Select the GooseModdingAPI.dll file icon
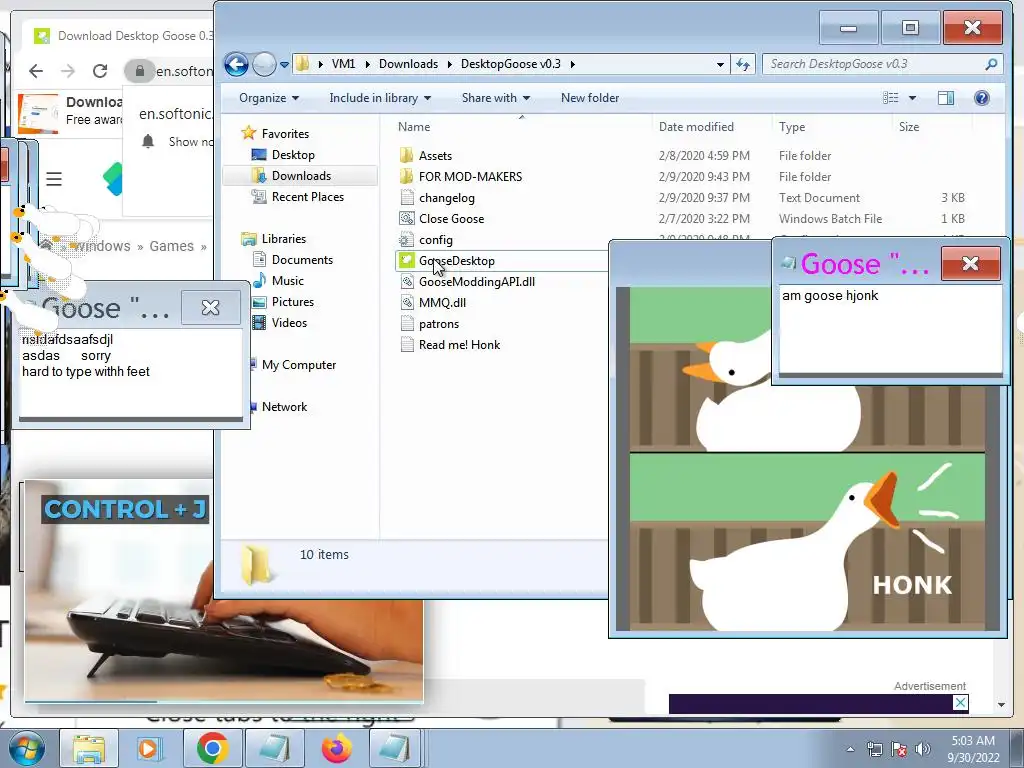Viewport: 1024px width, 768px height. tap(407, 281)
